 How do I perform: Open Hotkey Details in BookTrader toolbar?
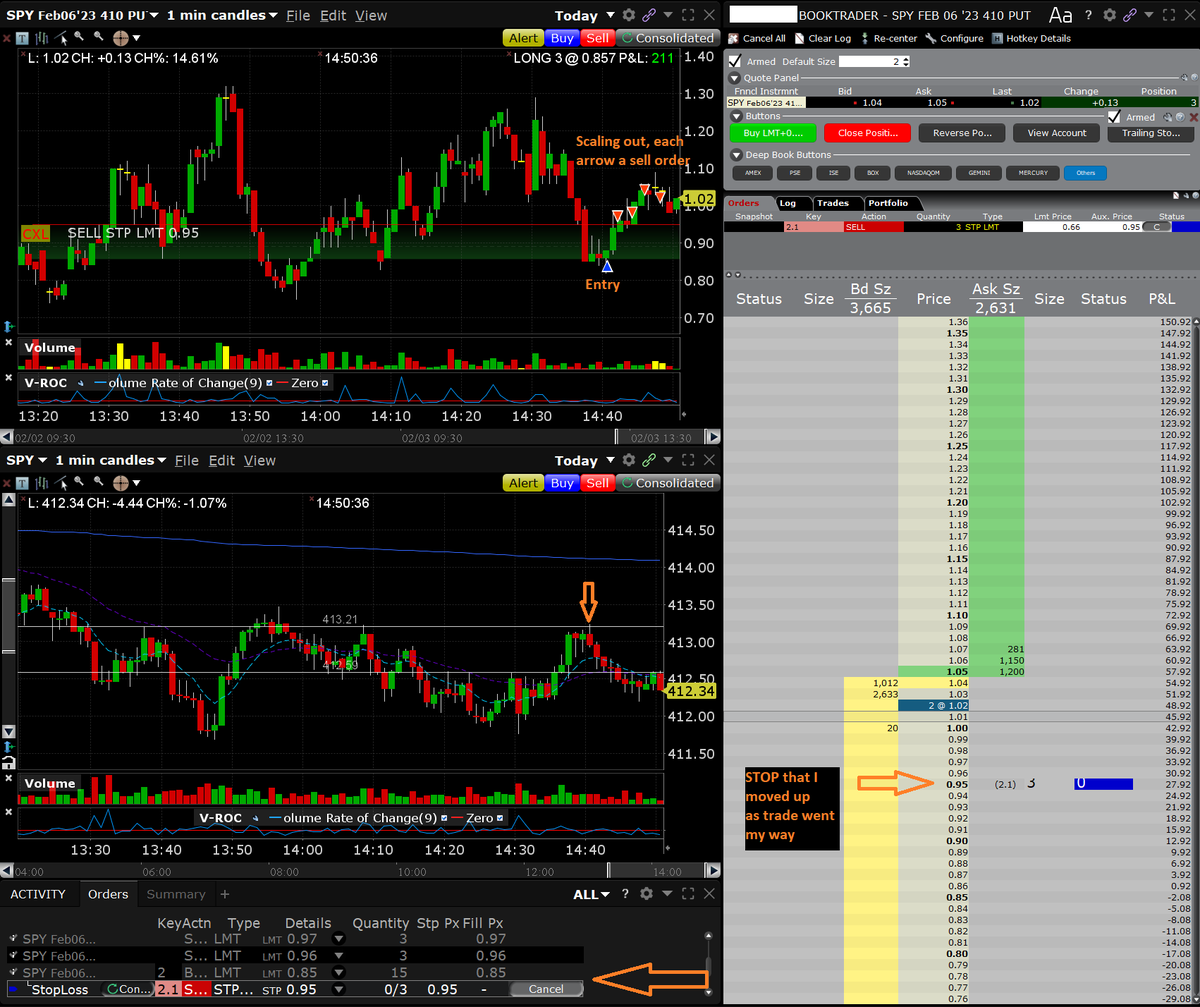click(x=1031, y=38)
